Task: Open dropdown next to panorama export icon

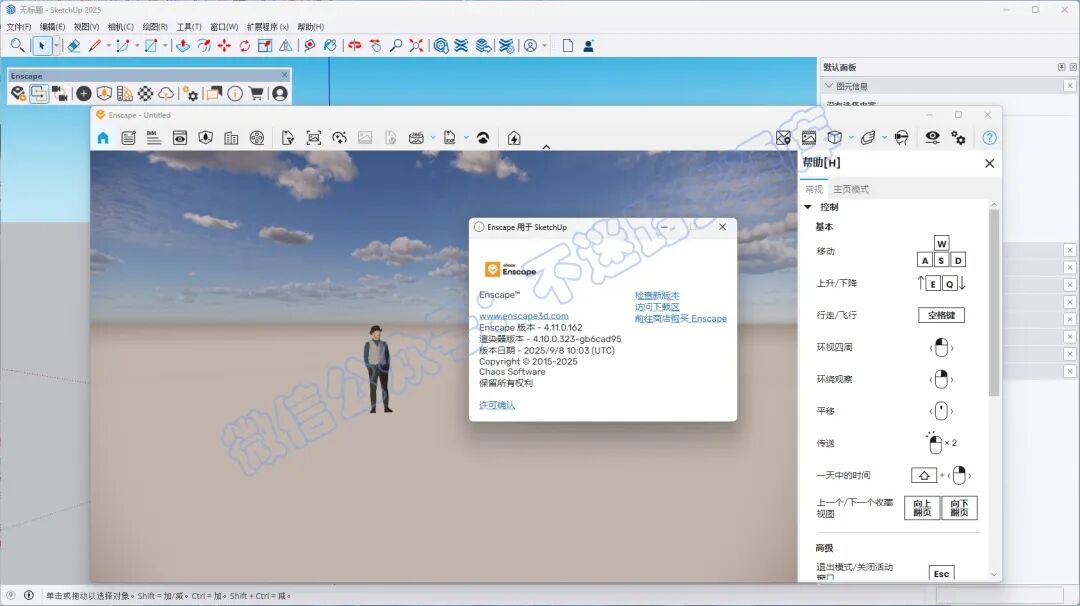Action: pyautogui.click(x=433, y=138)
